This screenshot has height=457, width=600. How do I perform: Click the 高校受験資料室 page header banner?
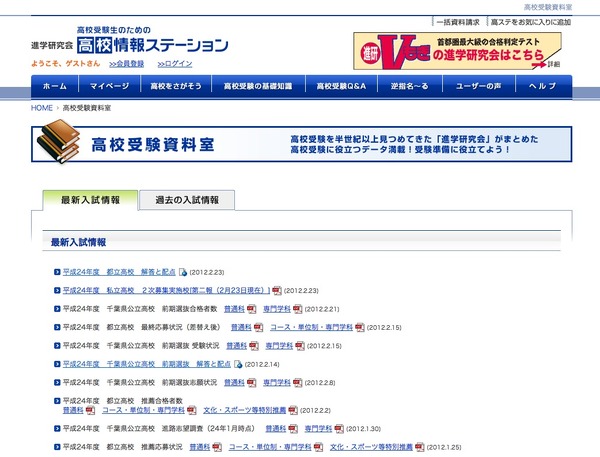point(302,144)
